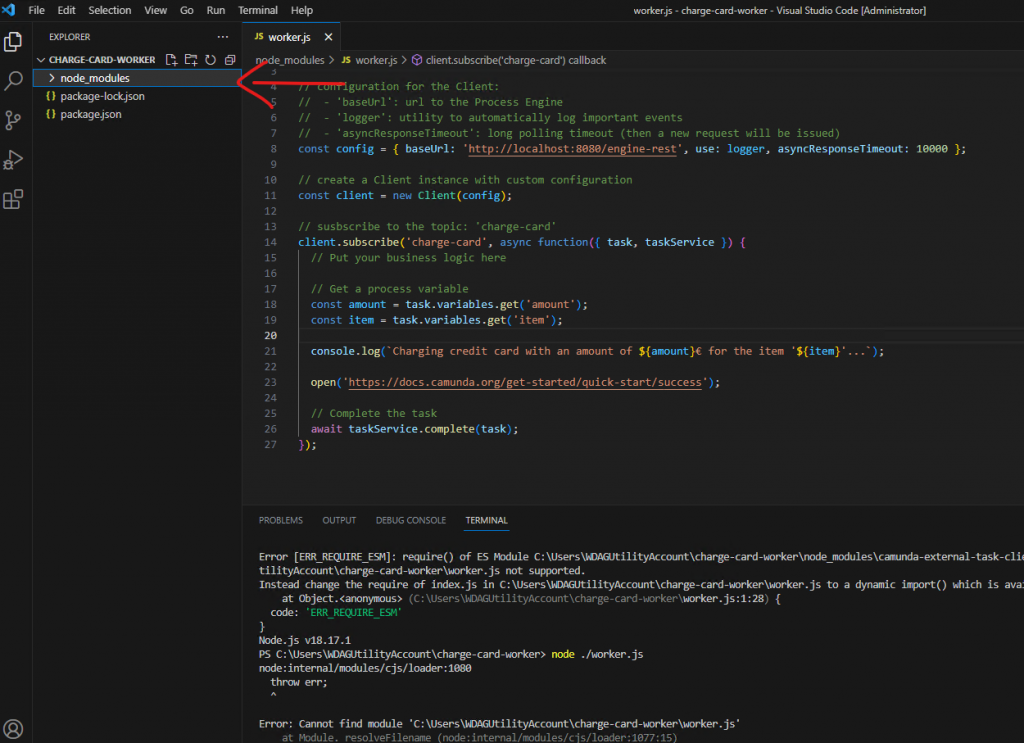
Task: Click 'const item' line 19
Action: click(436, 320)
